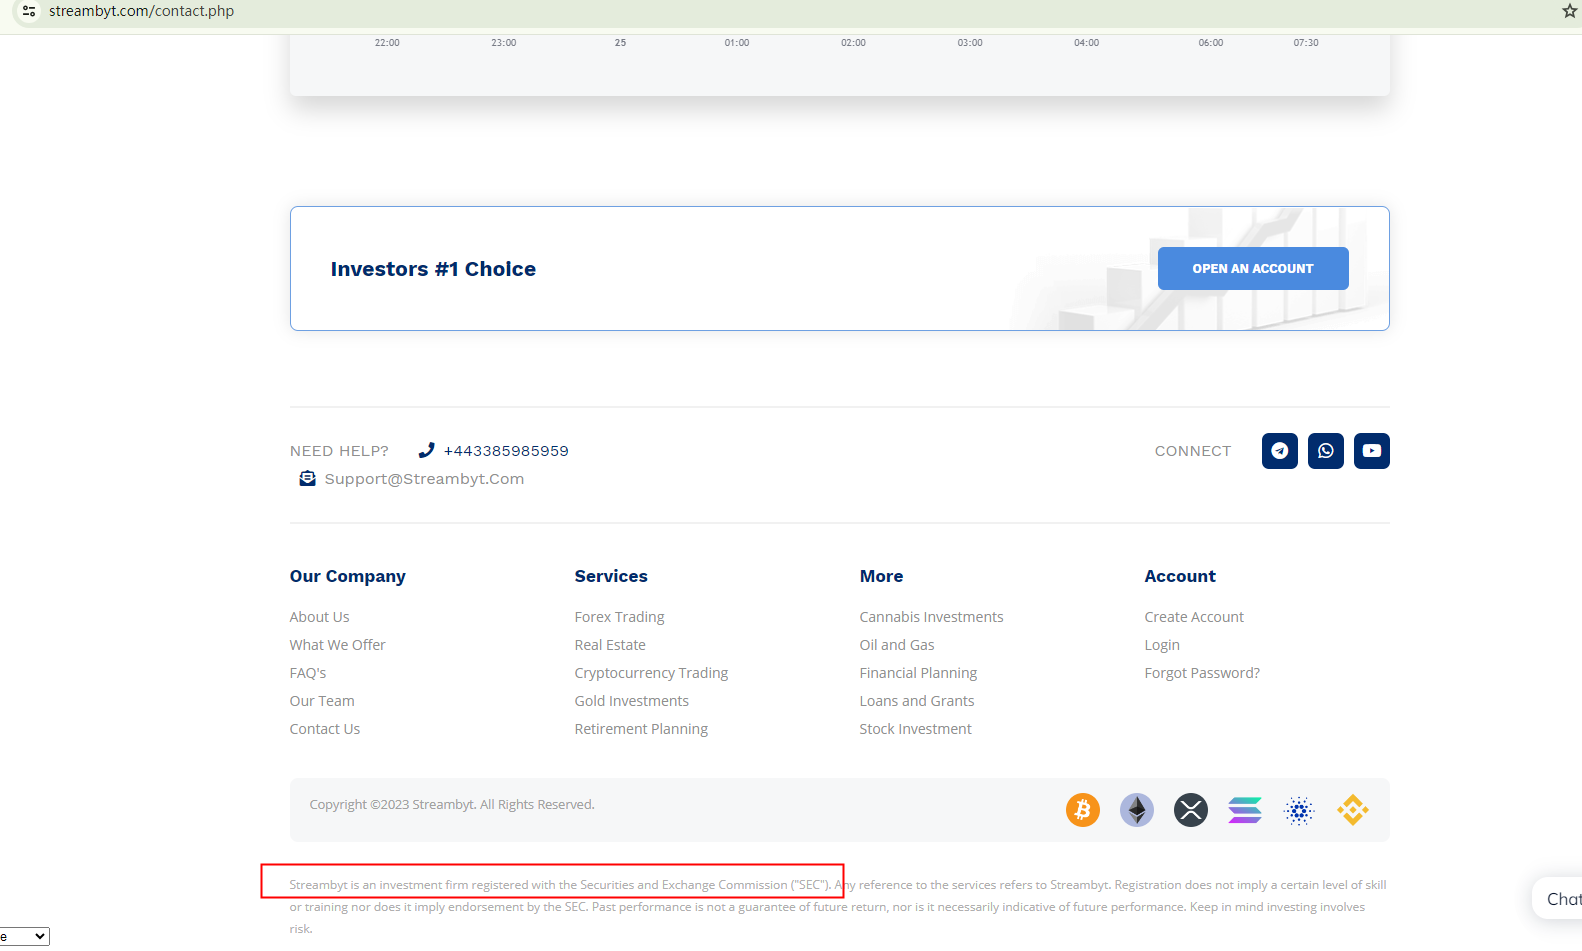
Task: Open the Login link
Action: tap(1163, 645)
